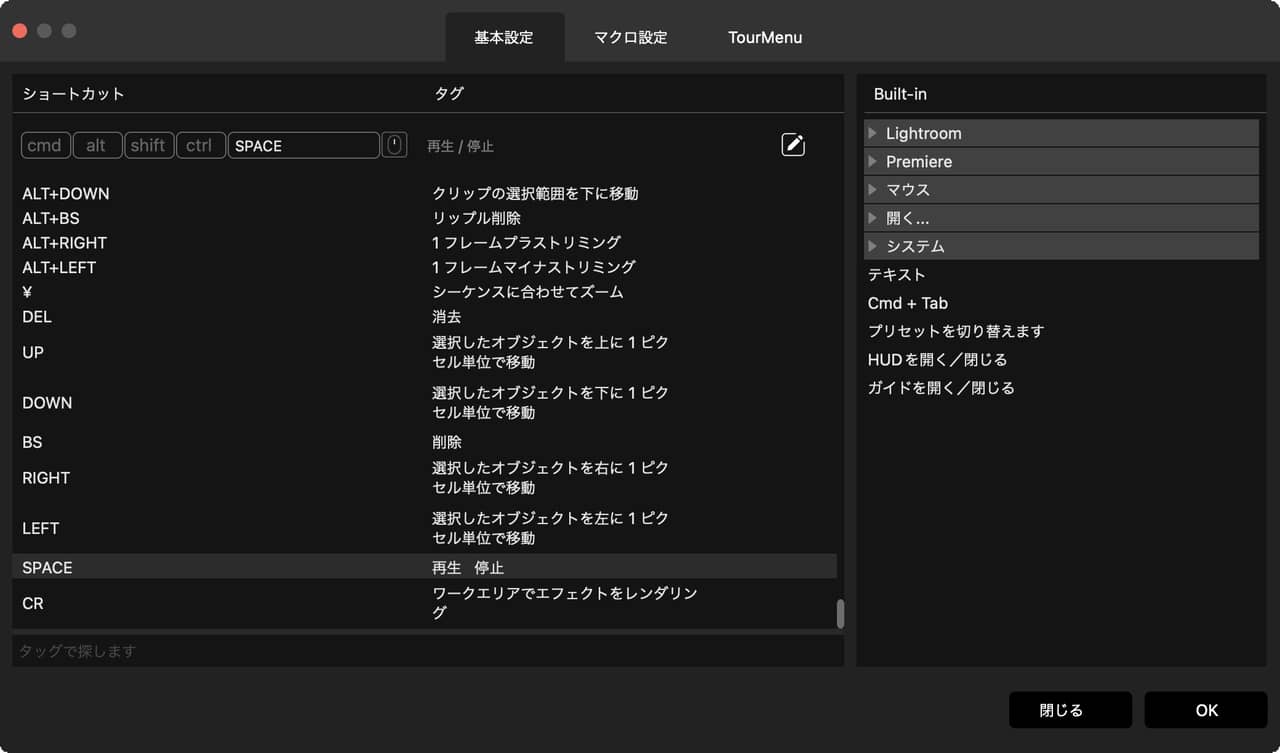Toggle the cmd modifier key
Image resolution: width=1280 pixels, height=753 pixels.
click(x=45, y=145)
